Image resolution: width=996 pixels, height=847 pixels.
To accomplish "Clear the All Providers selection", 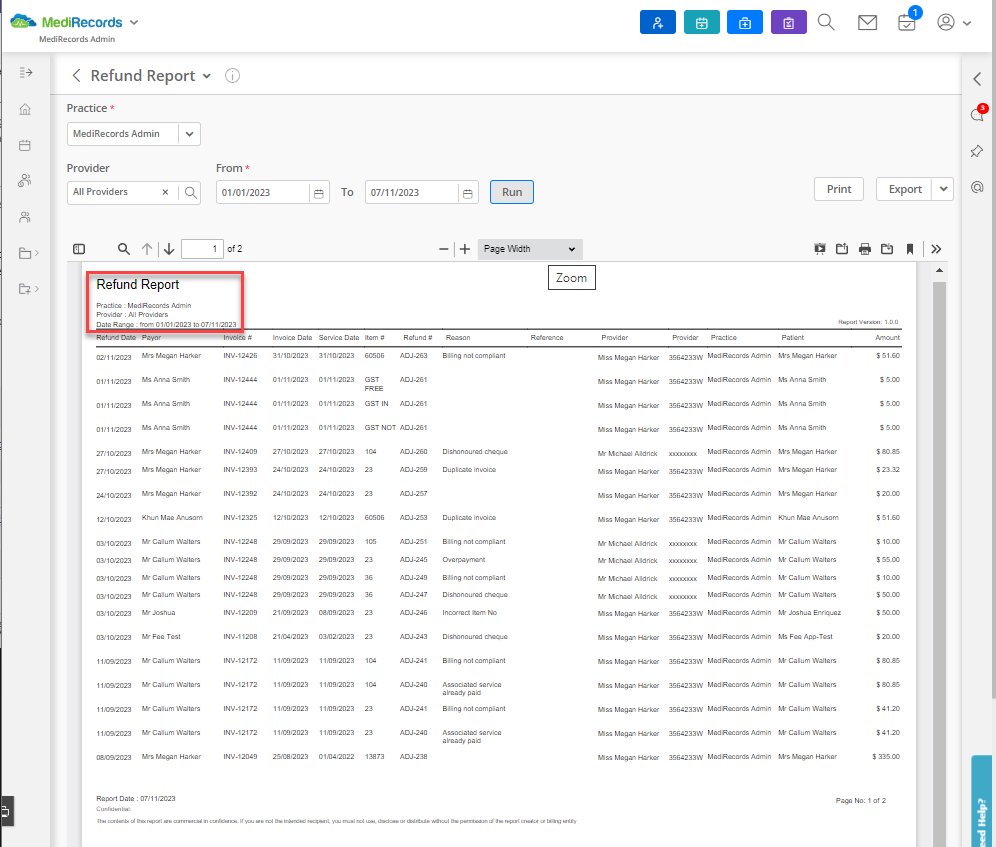I will point(165,192).
